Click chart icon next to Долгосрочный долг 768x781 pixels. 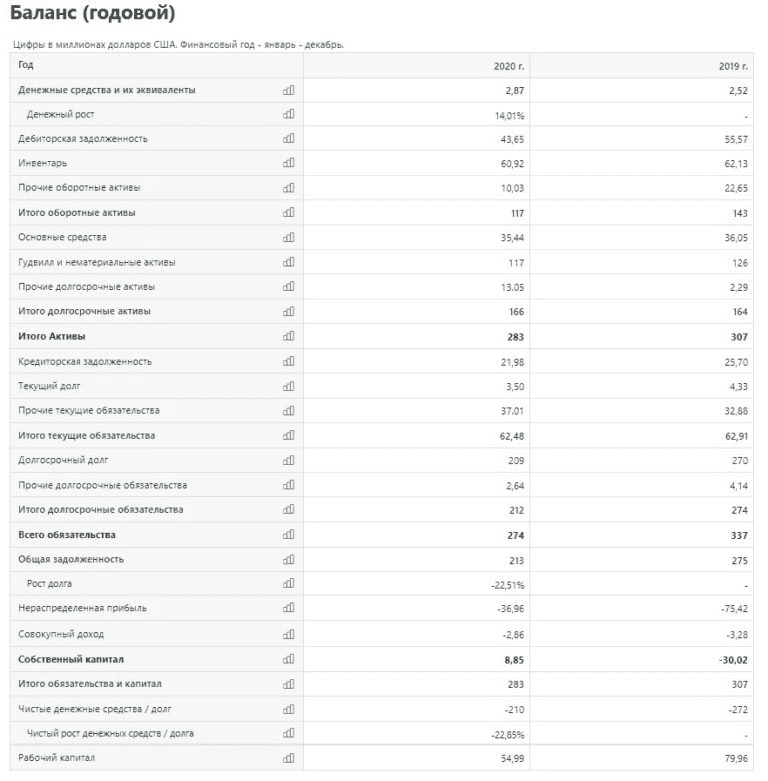click(x=289, y=460)
